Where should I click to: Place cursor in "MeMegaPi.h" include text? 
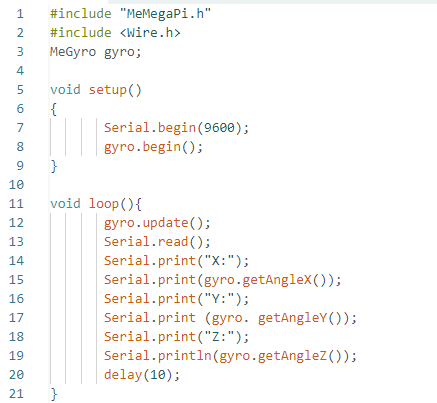click(x=165, y=14)
